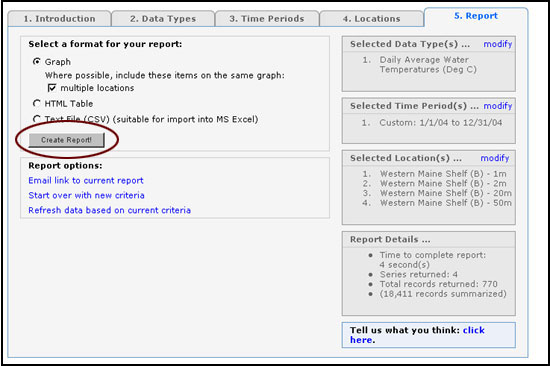This screenshot has width=550, height=366.
Task: Modify the Selected Data Type(s)
Action: pos(498,44)
